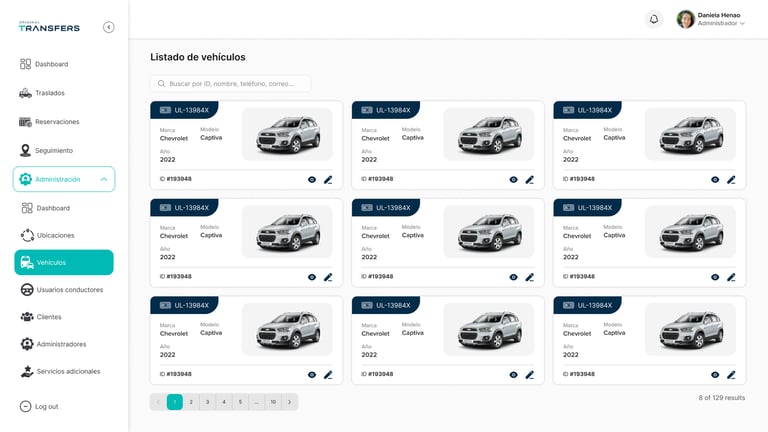768x432 pixels.
Task: Click the pagination ellipsis button
Action: 257,402
